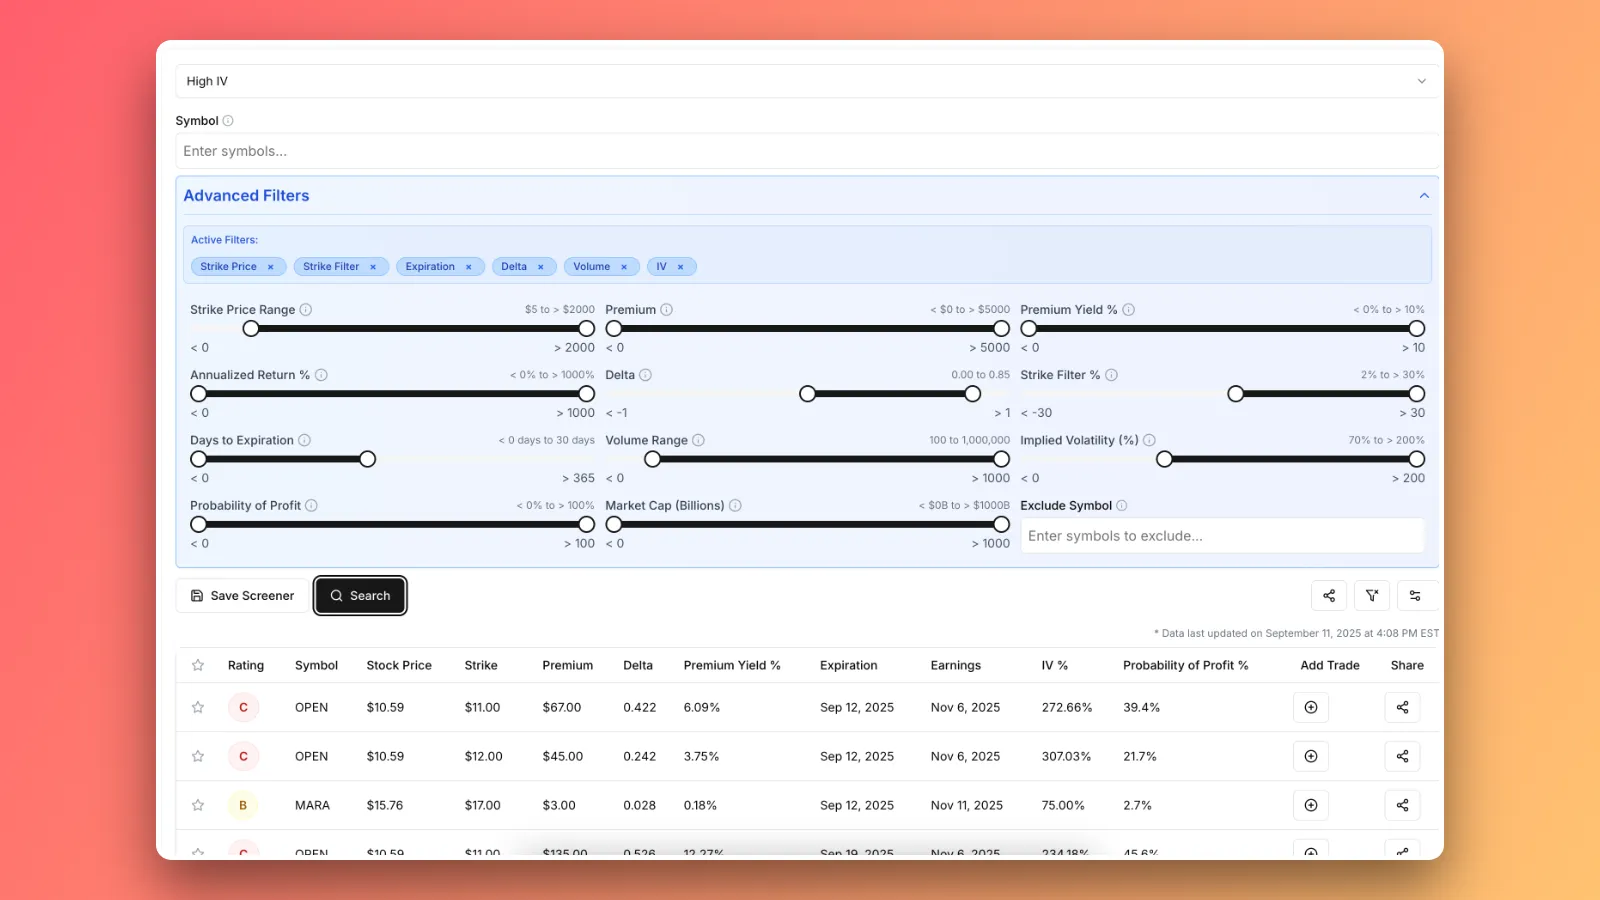
Task: Click the Exclude Symbol input field
Action: point(1221,536)
